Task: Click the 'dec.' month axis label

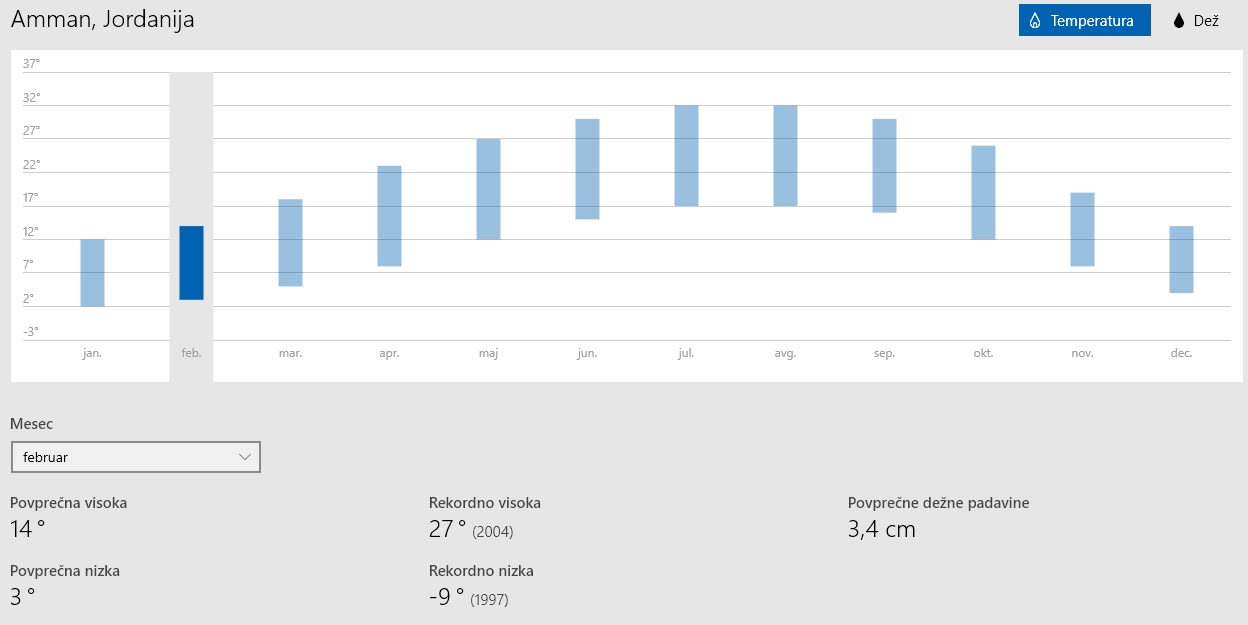Action: click(x=1181, y=353)
